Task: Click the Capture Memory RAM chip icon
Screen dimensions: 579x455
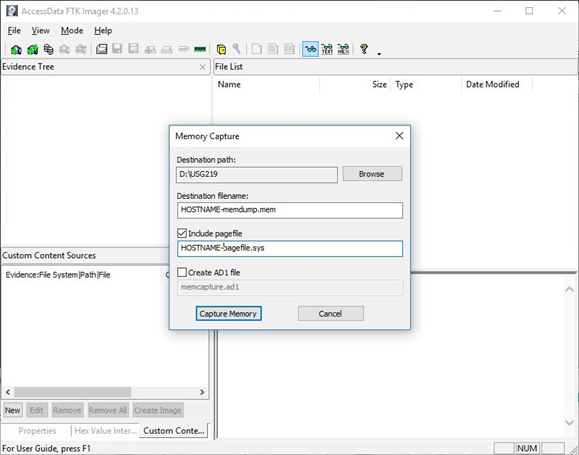Action: [x=200, y=49]
